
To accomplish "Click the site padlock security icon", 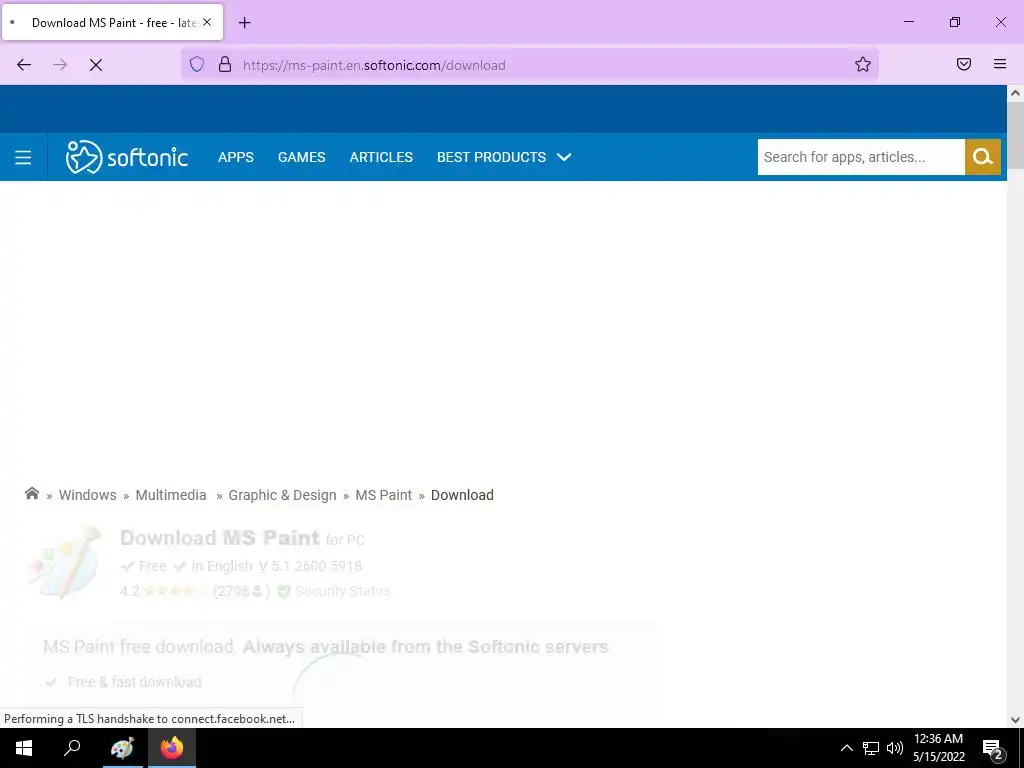I will (x=225, y=64).
